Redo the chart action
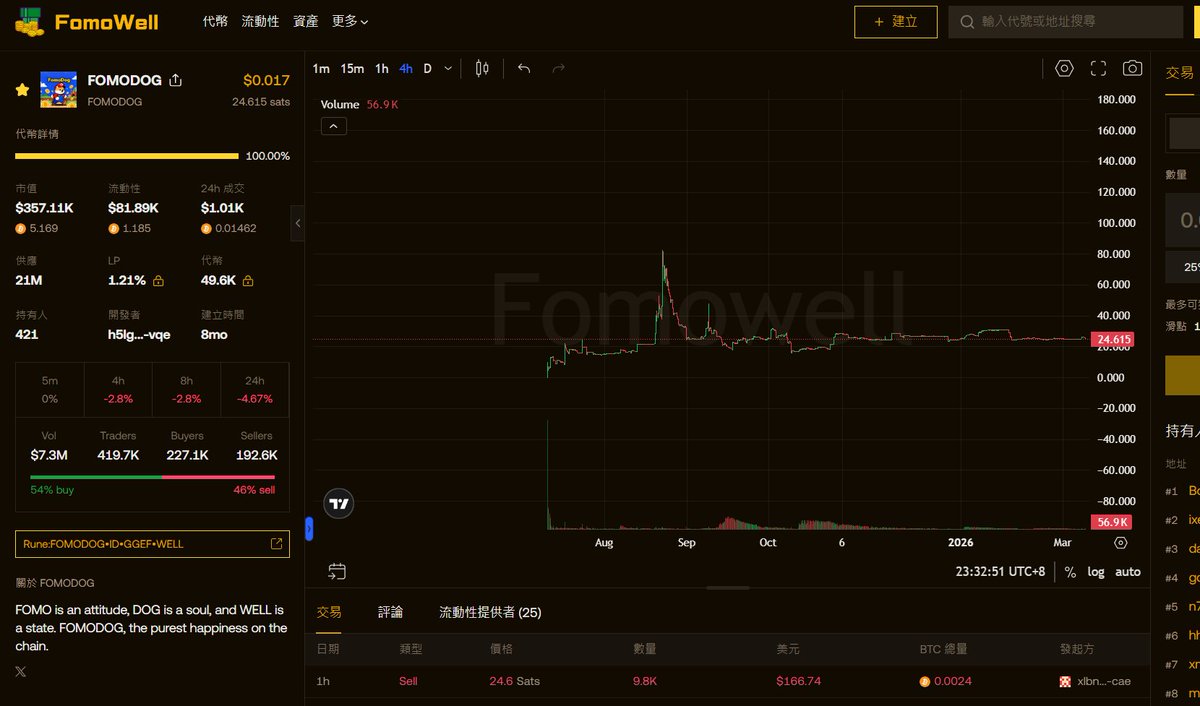Screen dimensions: 1200x706 558,68
